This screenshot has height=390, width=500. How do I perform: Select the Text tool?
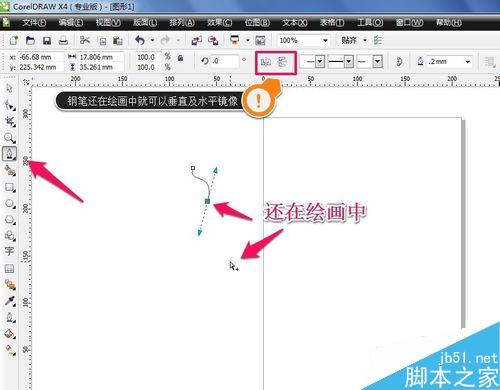coord(9,251)
